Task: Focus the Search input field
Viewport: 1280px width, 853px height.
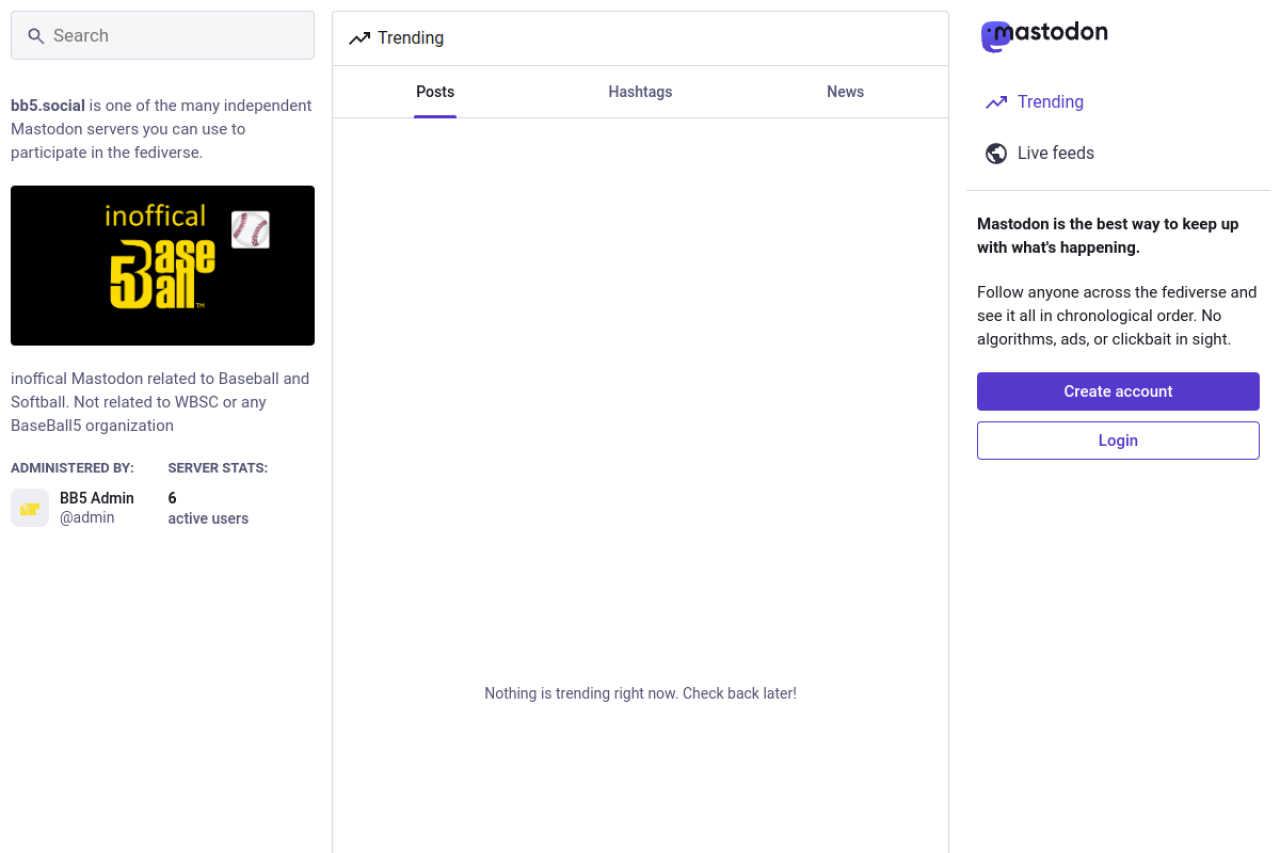Action: 163,36
